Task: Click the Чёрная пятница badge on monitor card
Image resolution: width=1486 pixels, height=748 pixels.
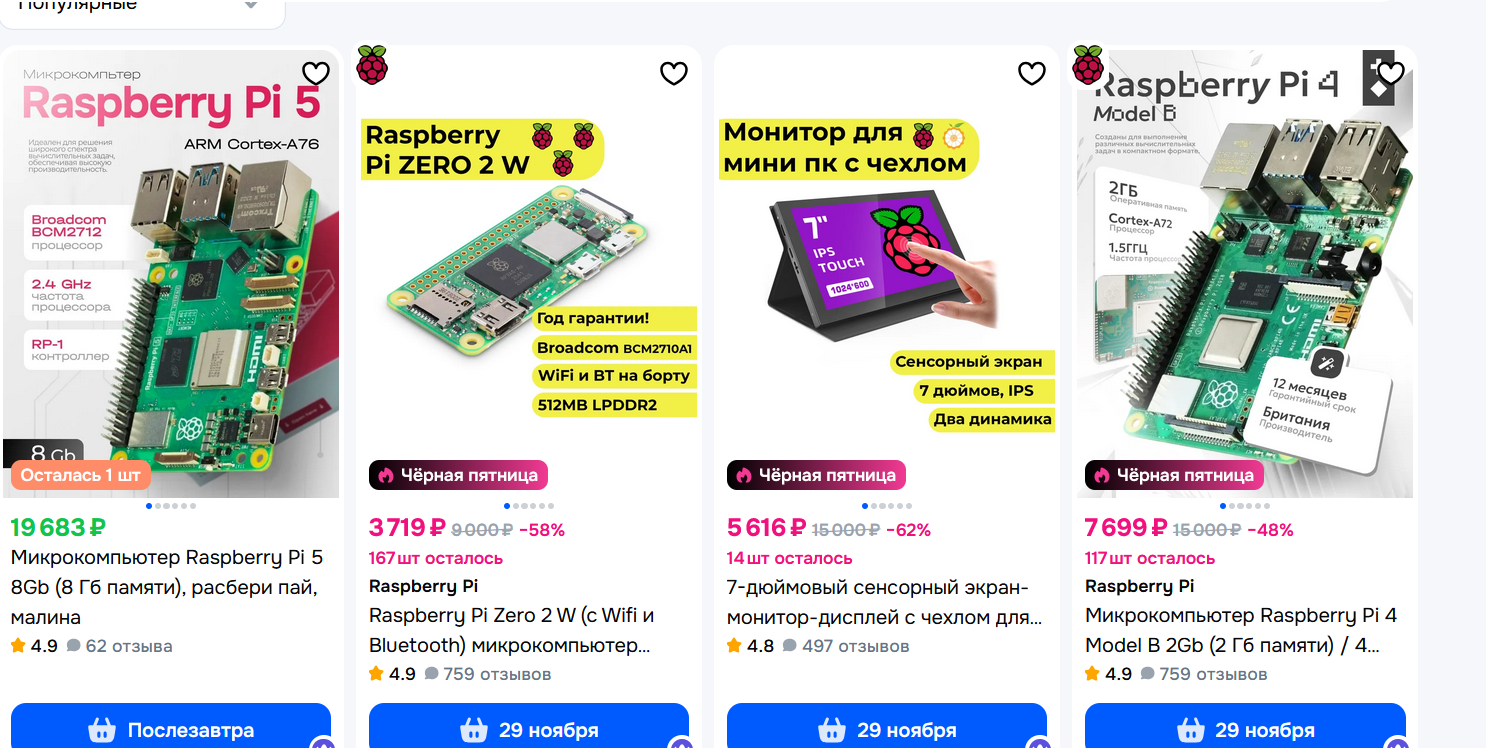Action: coord(816,475)
